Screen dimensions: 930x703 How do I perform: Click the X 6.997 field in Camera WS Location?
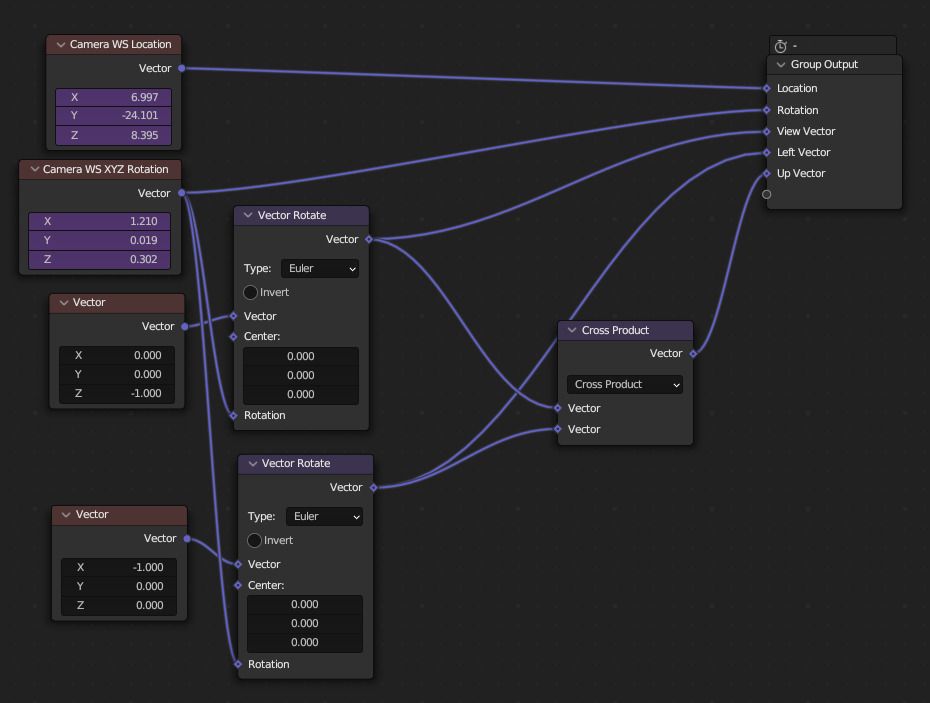coord(113,97)
